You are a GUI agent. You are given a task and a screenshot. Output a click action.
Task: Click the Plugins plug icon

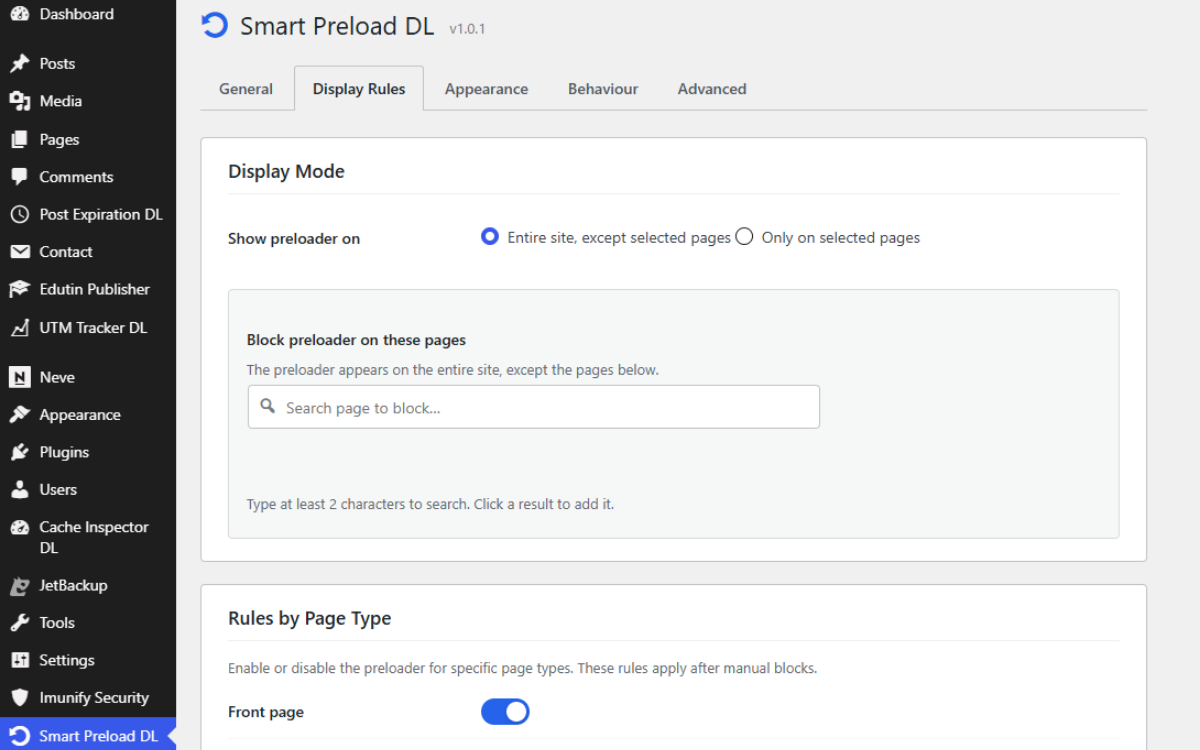pos(19,452)
